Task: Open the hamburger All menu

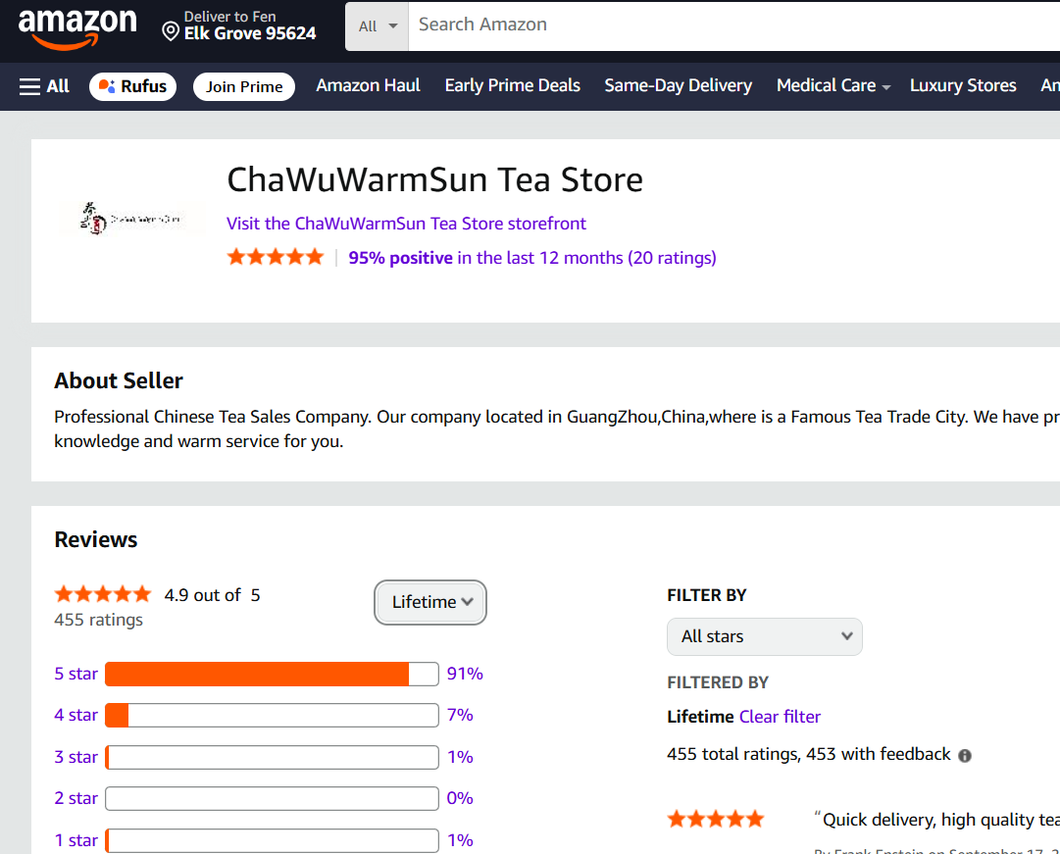Action: [44, 86]
